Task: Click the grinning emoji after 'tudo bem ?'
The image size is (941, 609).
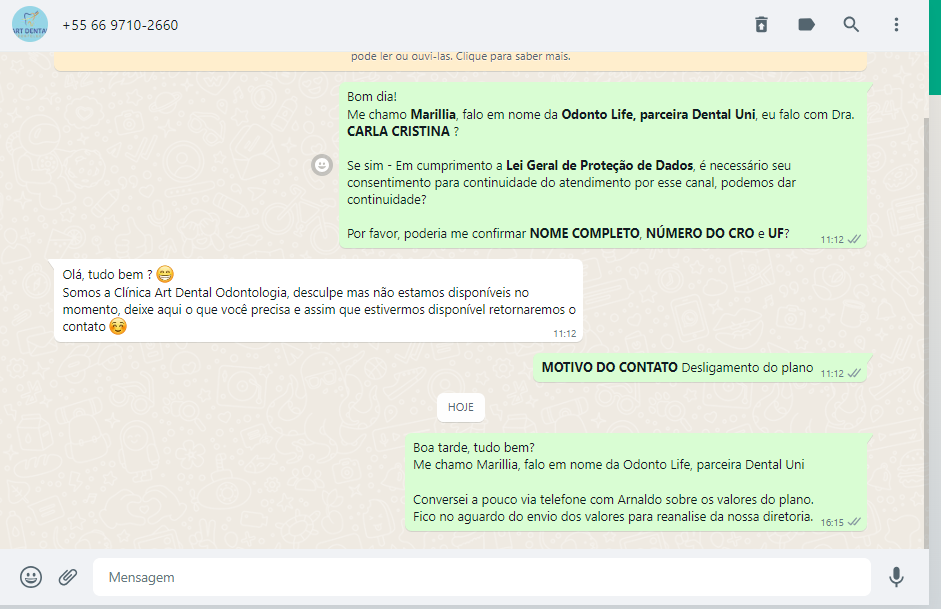Action: click(165, 274)
